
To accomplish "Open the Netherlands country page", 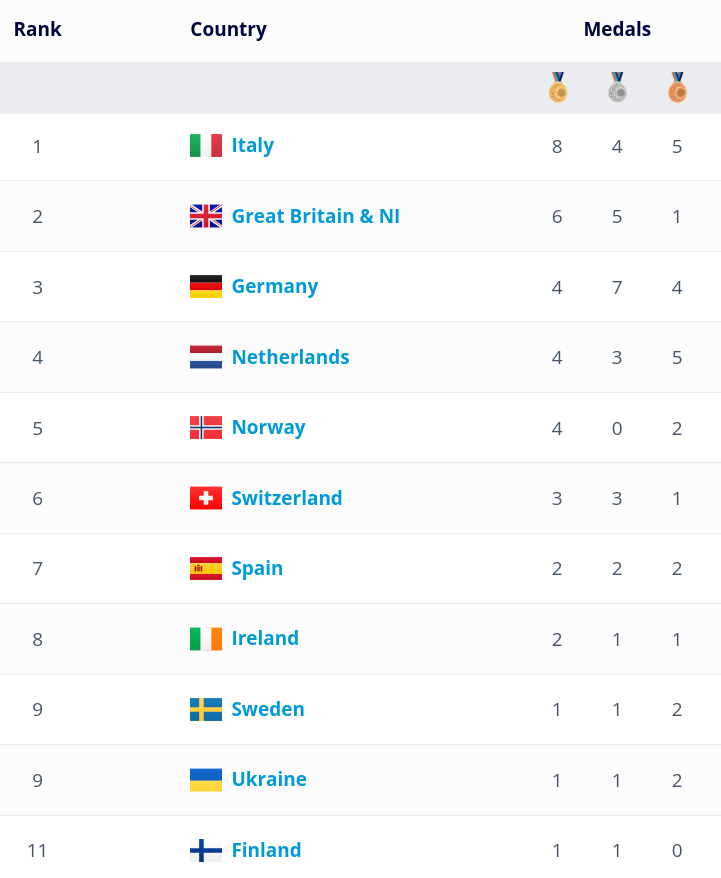I will 291,357.
